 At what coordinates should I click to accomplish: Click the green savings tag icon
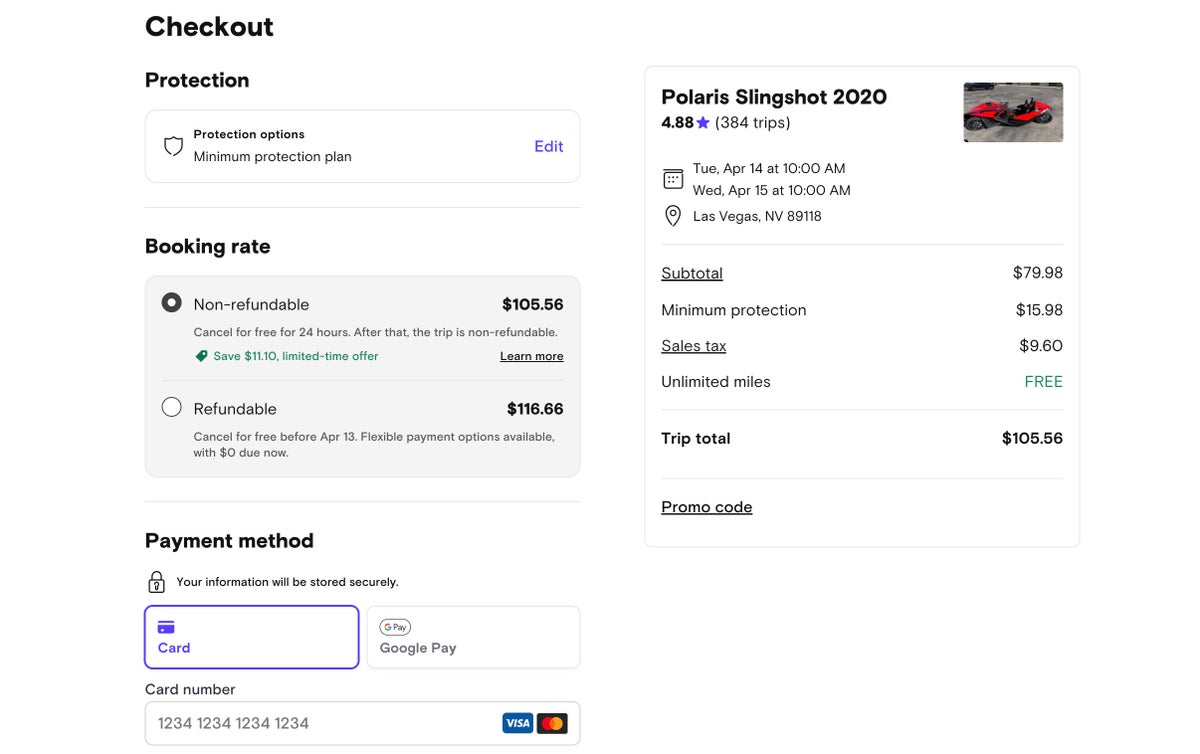(x=201, y=356)
